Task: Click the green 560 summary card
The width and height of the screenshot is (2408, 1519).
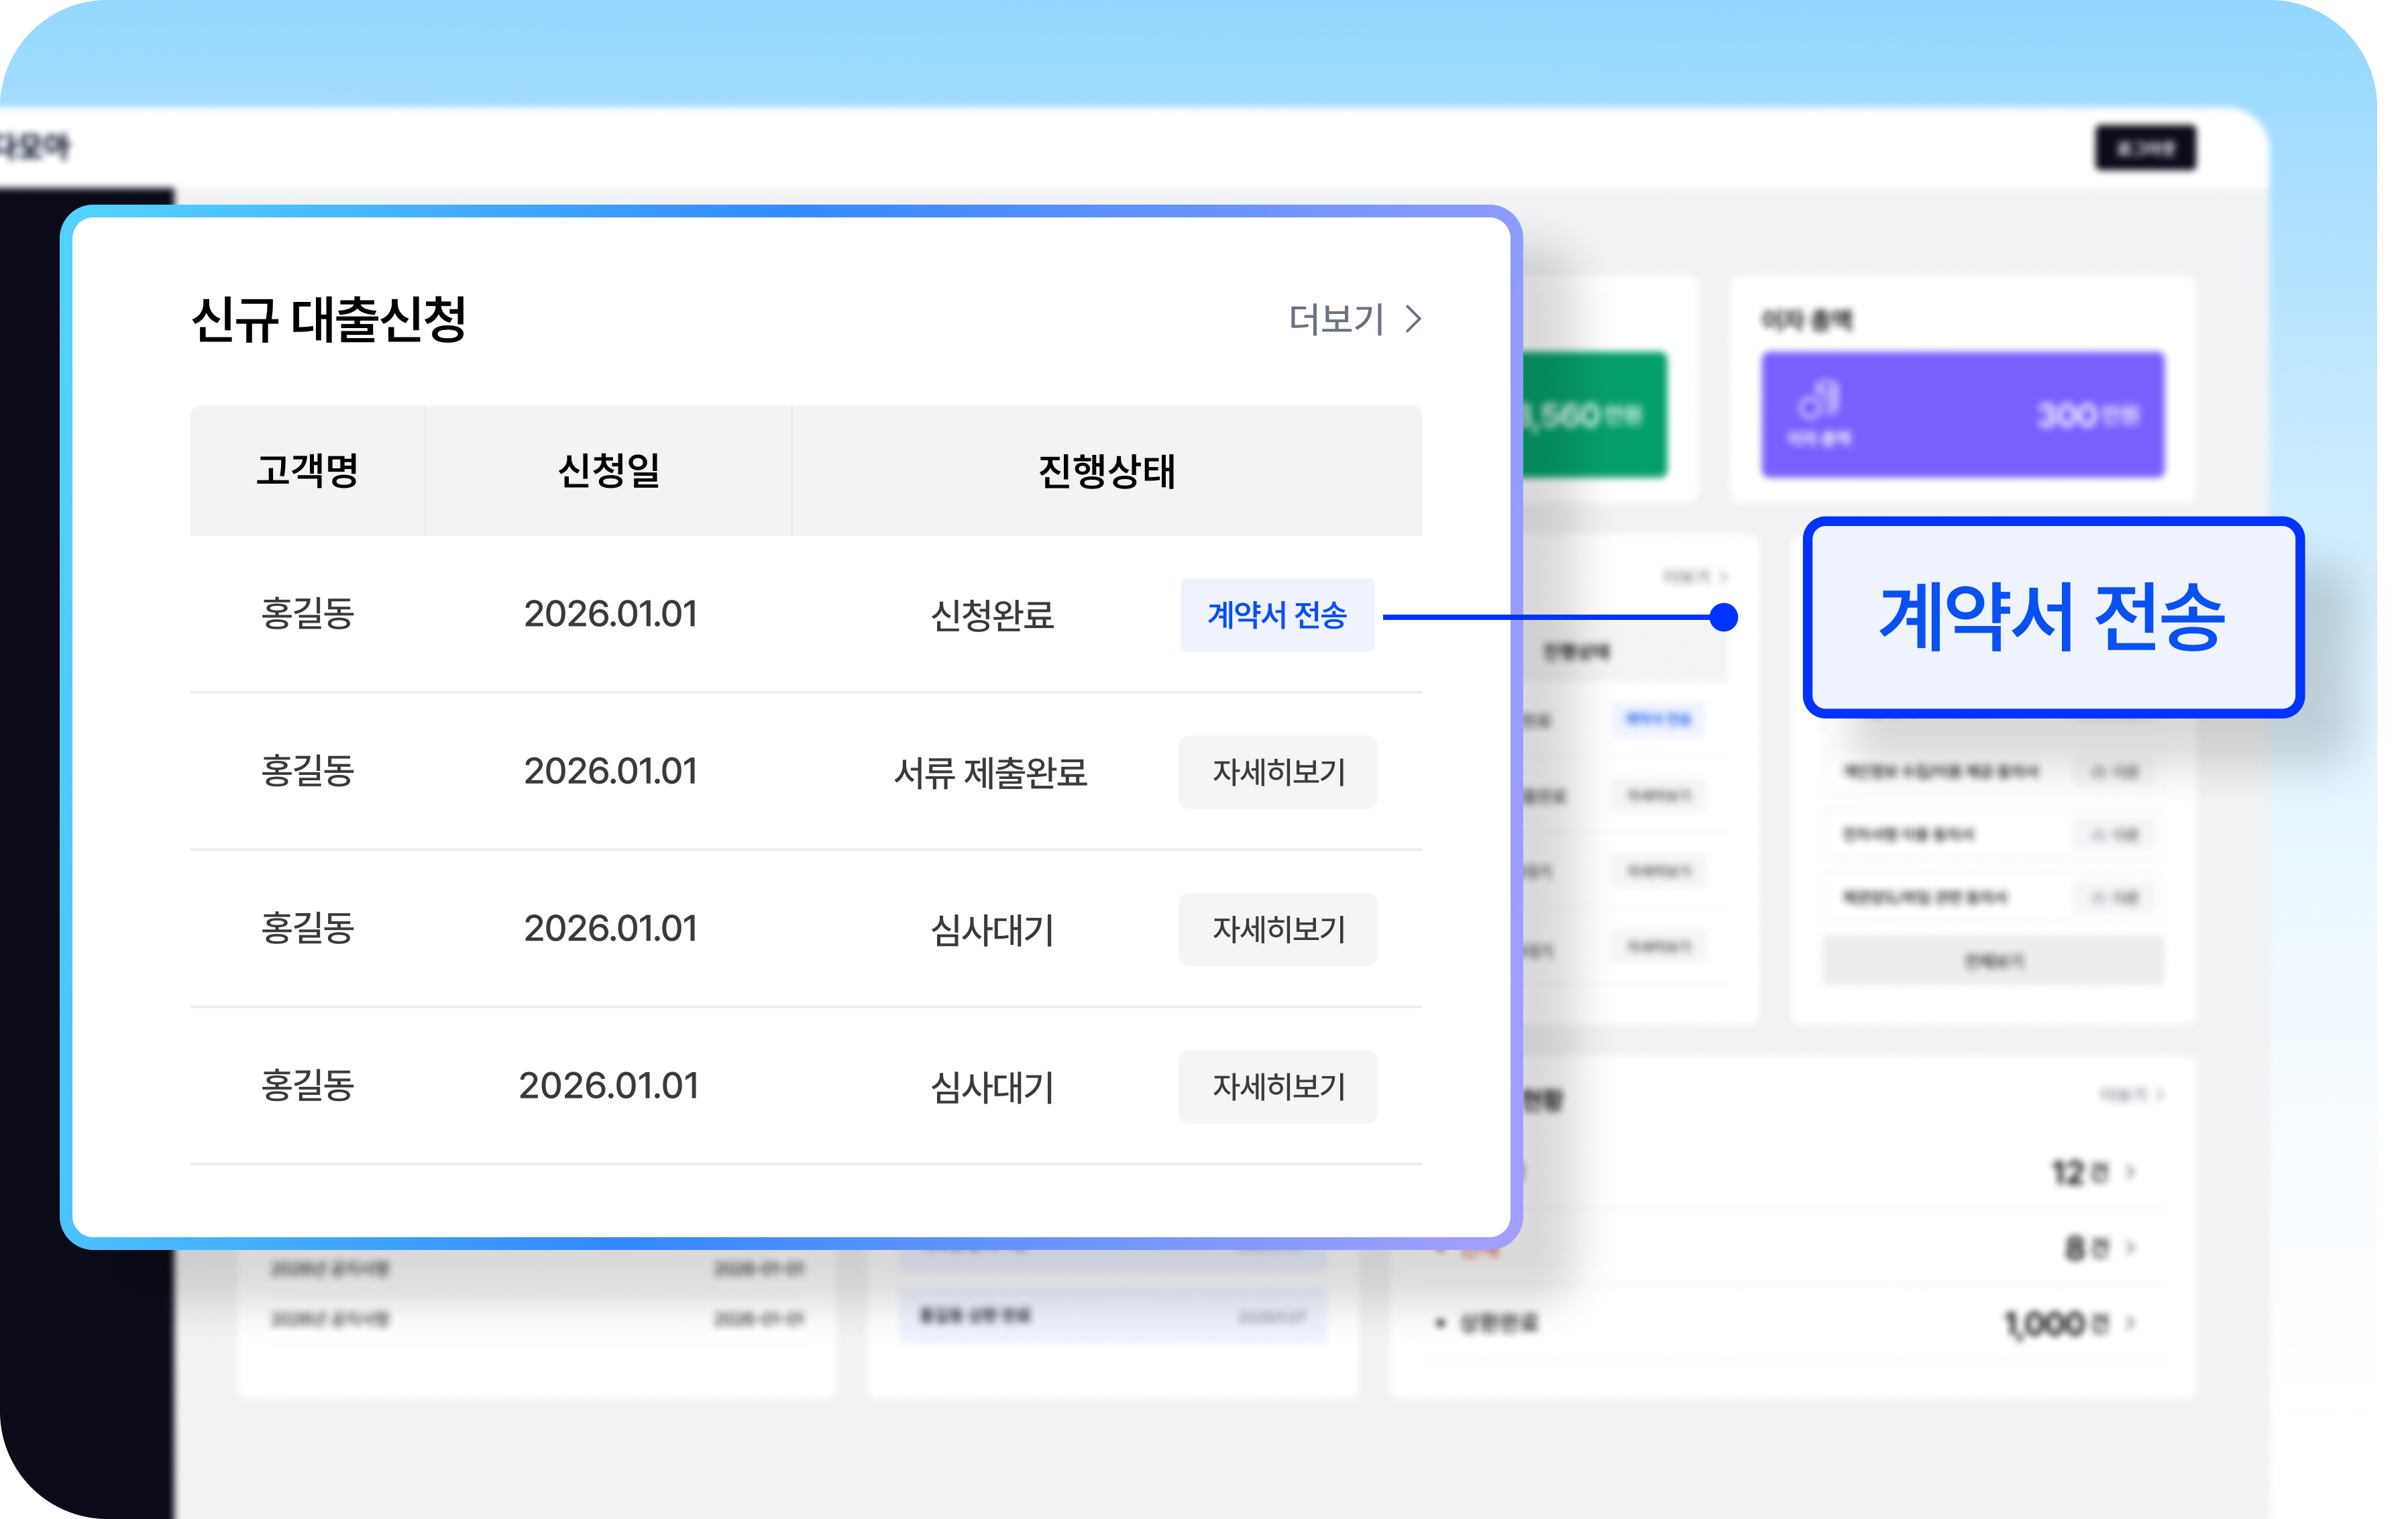Action: (1595, 414)
